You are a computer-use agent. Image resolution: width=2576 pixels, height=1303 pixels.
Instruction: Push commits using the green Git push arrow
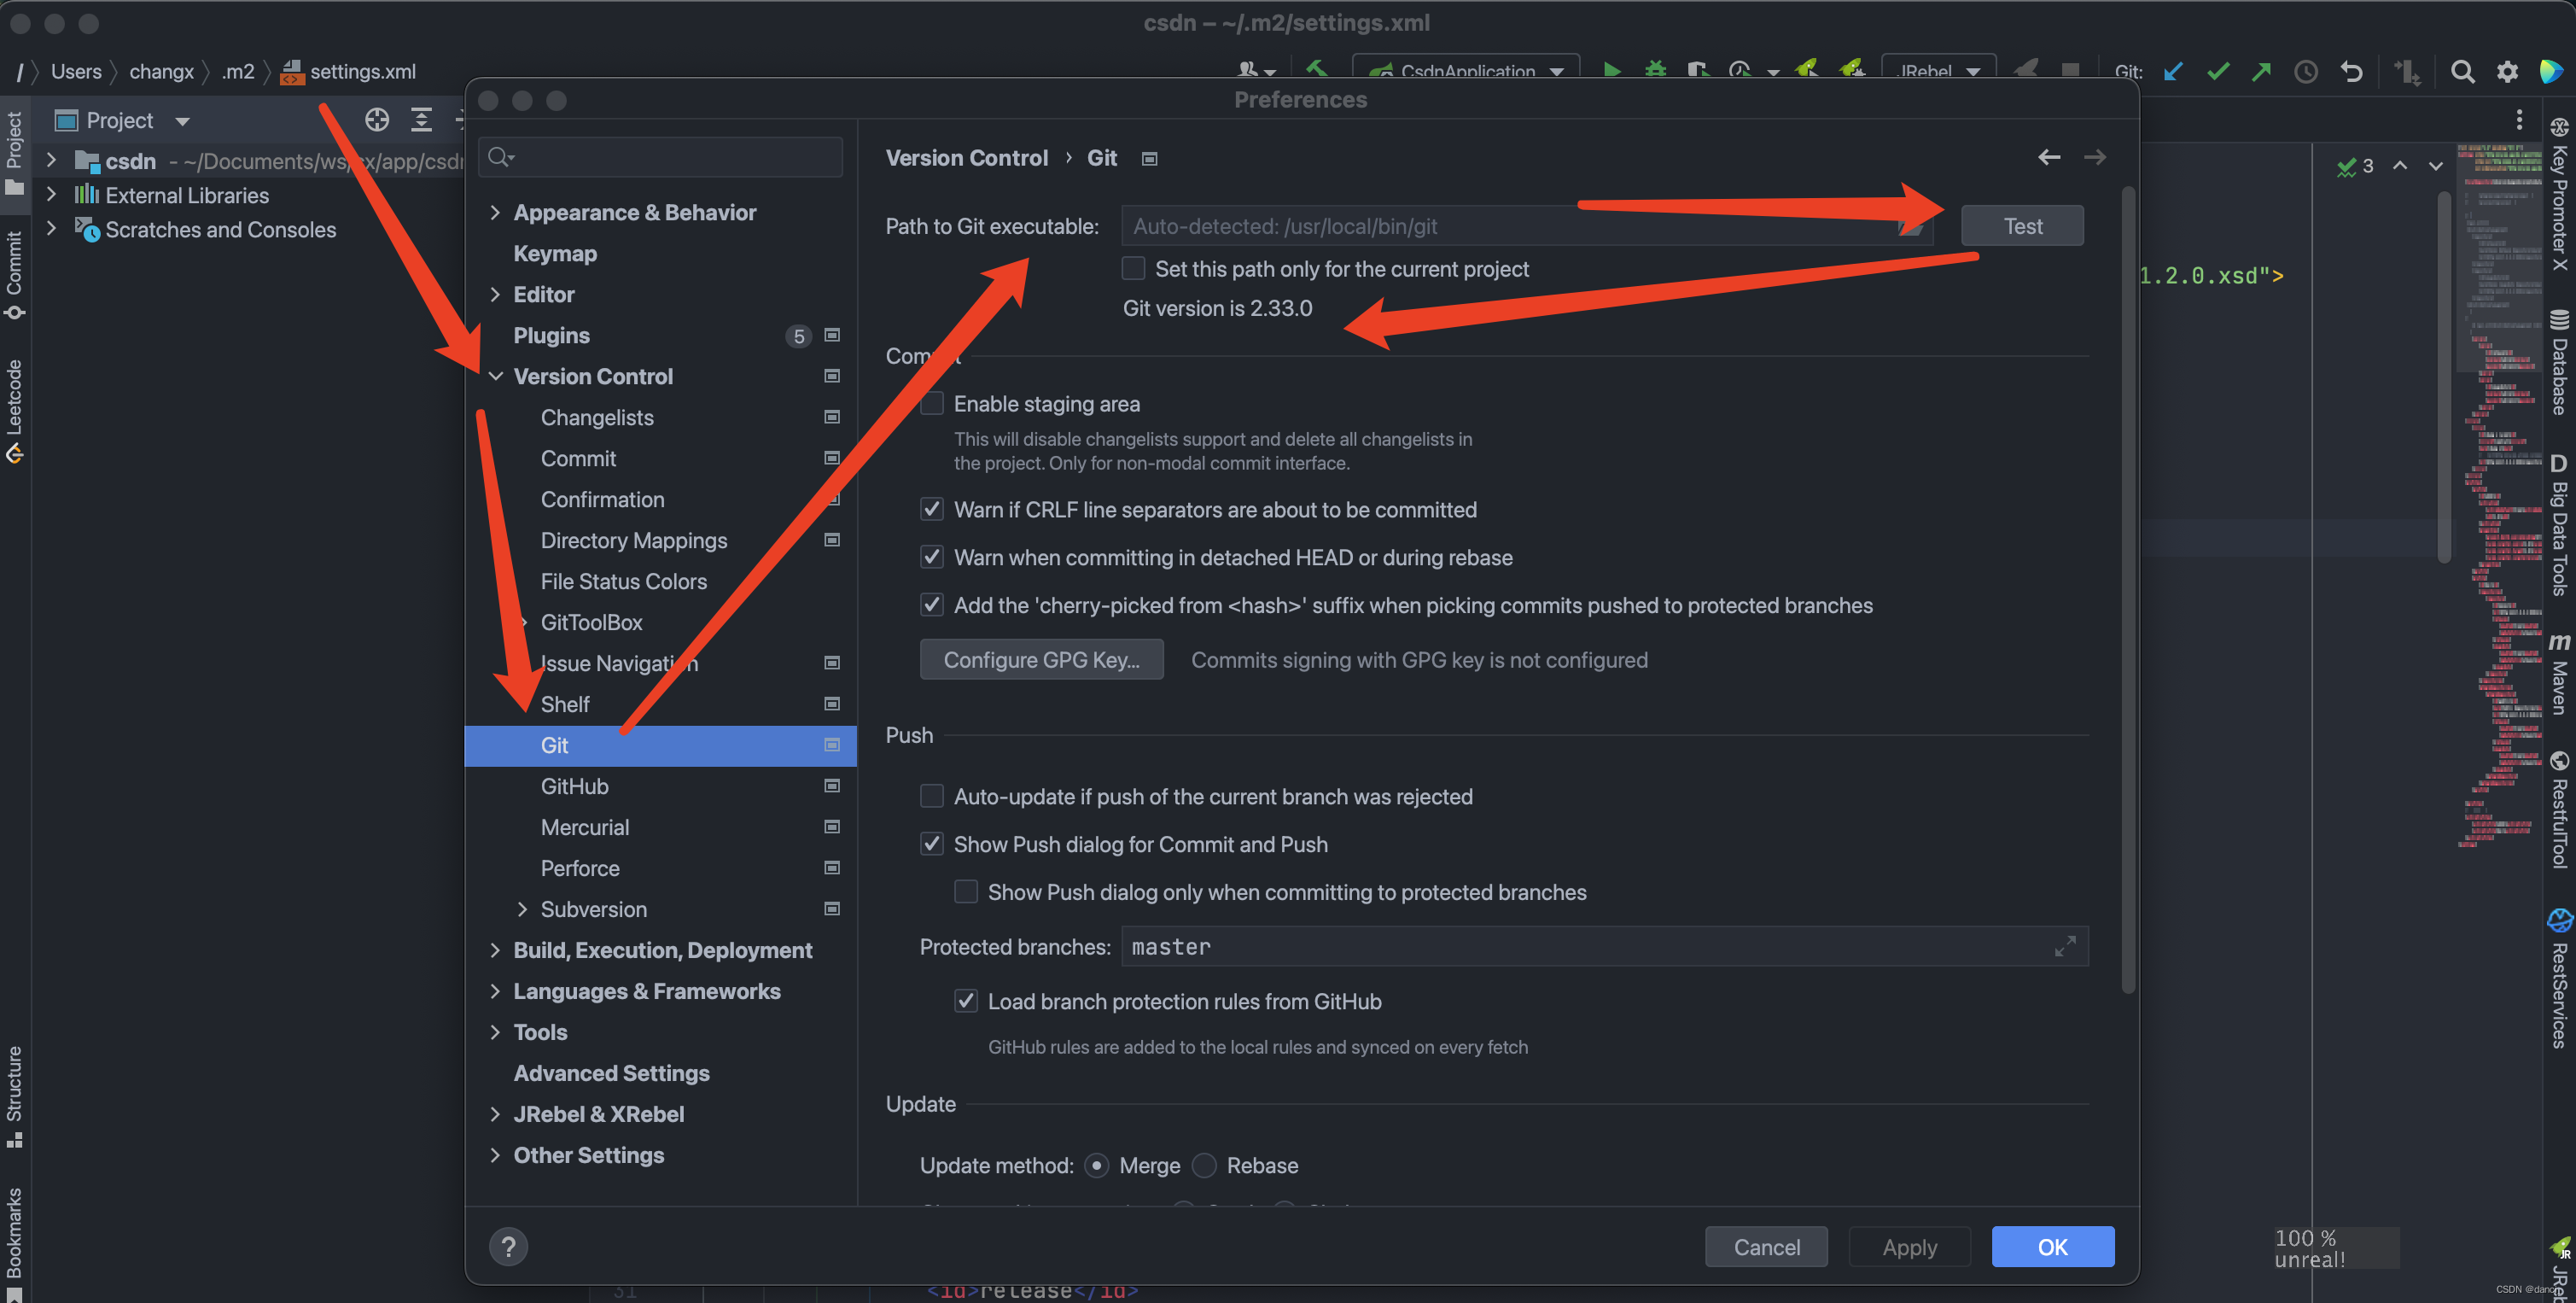pyautogui.click(x=2262, y=71)
